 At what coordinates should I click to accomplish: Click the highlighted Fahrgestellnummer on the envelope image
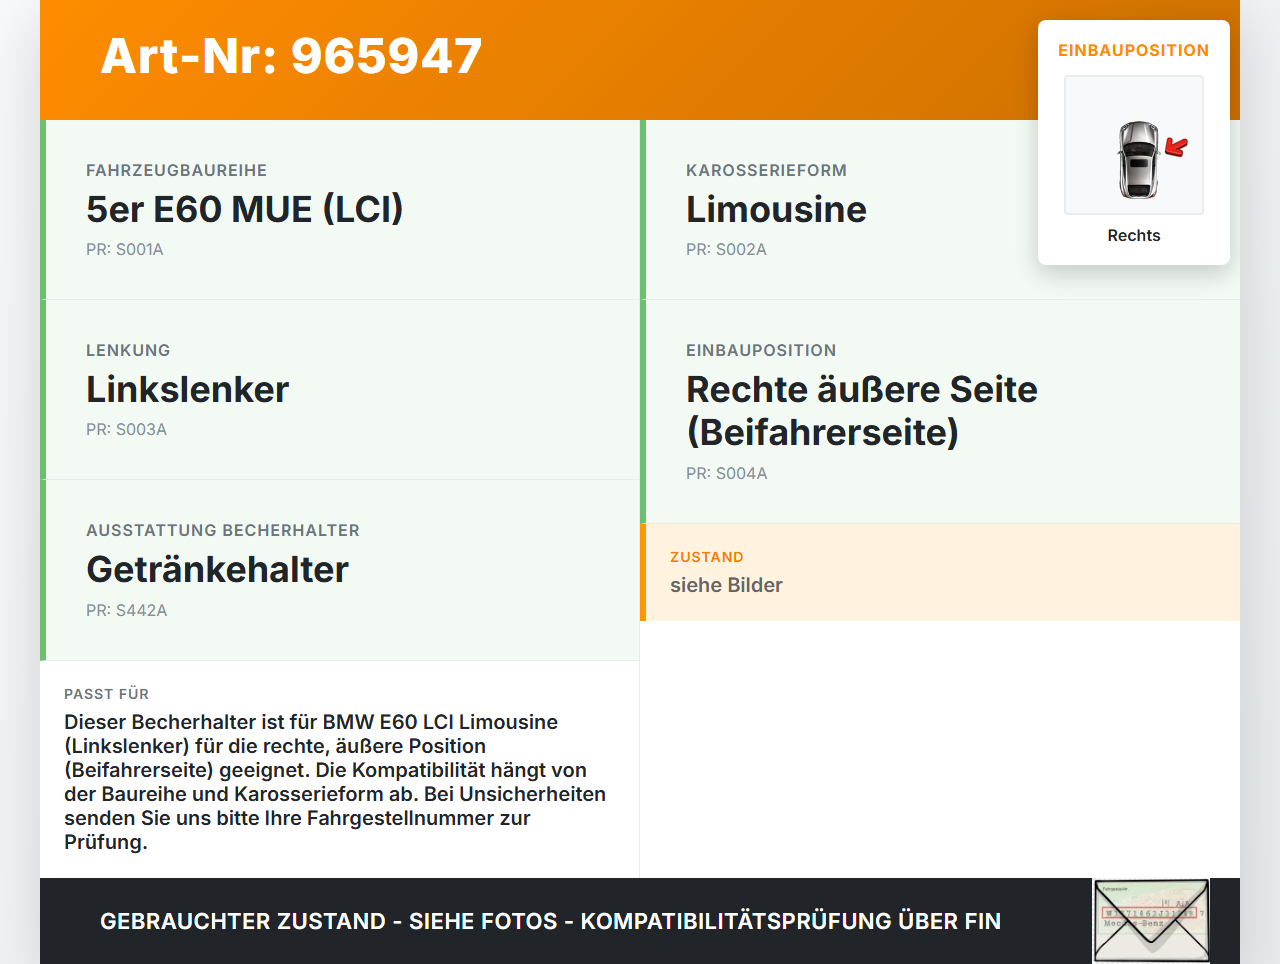point(1149,913)
